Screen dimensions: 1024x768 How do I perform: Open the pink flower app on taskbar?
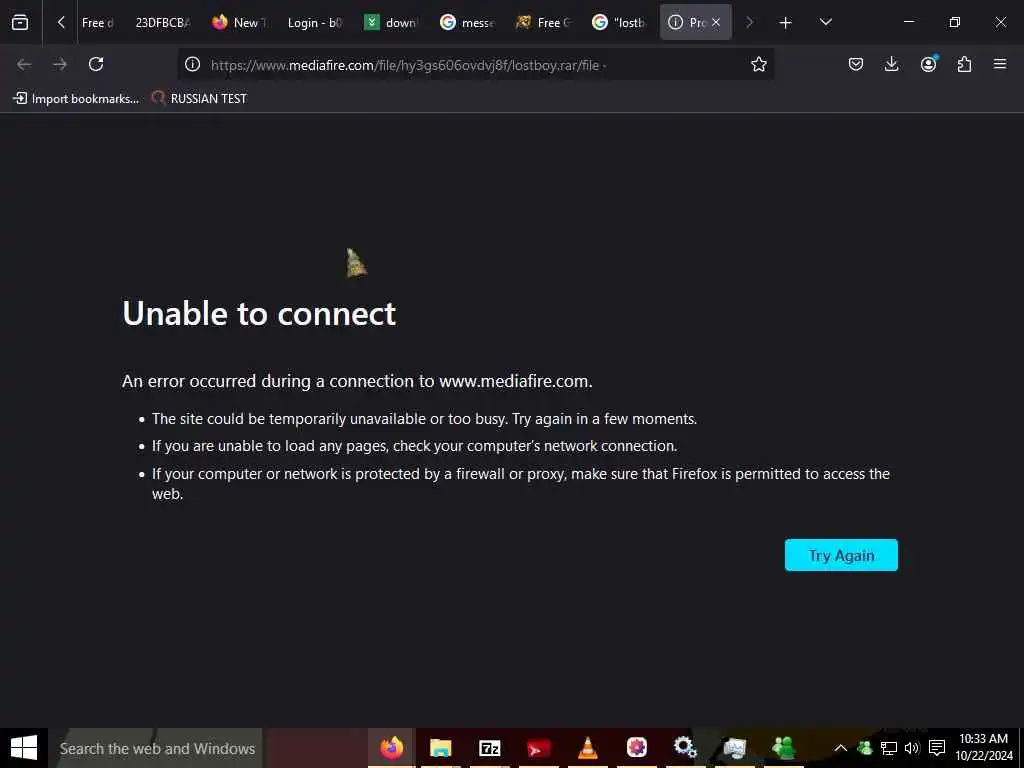[x=637, y=748]
